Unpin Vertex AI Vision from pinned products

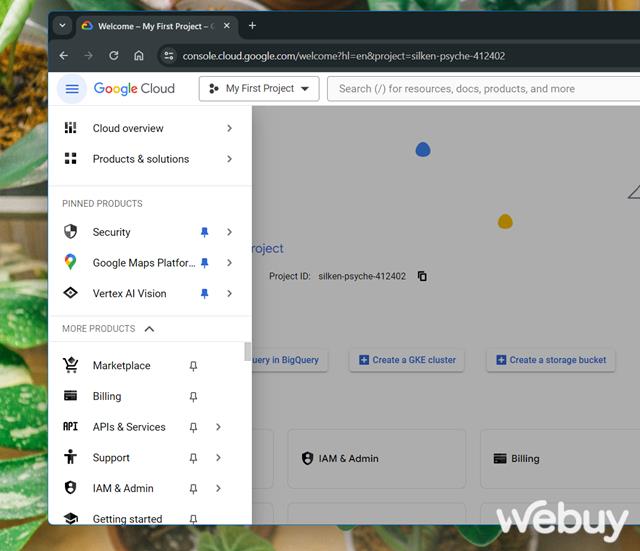pyautogui.click(x=204, y=293)
